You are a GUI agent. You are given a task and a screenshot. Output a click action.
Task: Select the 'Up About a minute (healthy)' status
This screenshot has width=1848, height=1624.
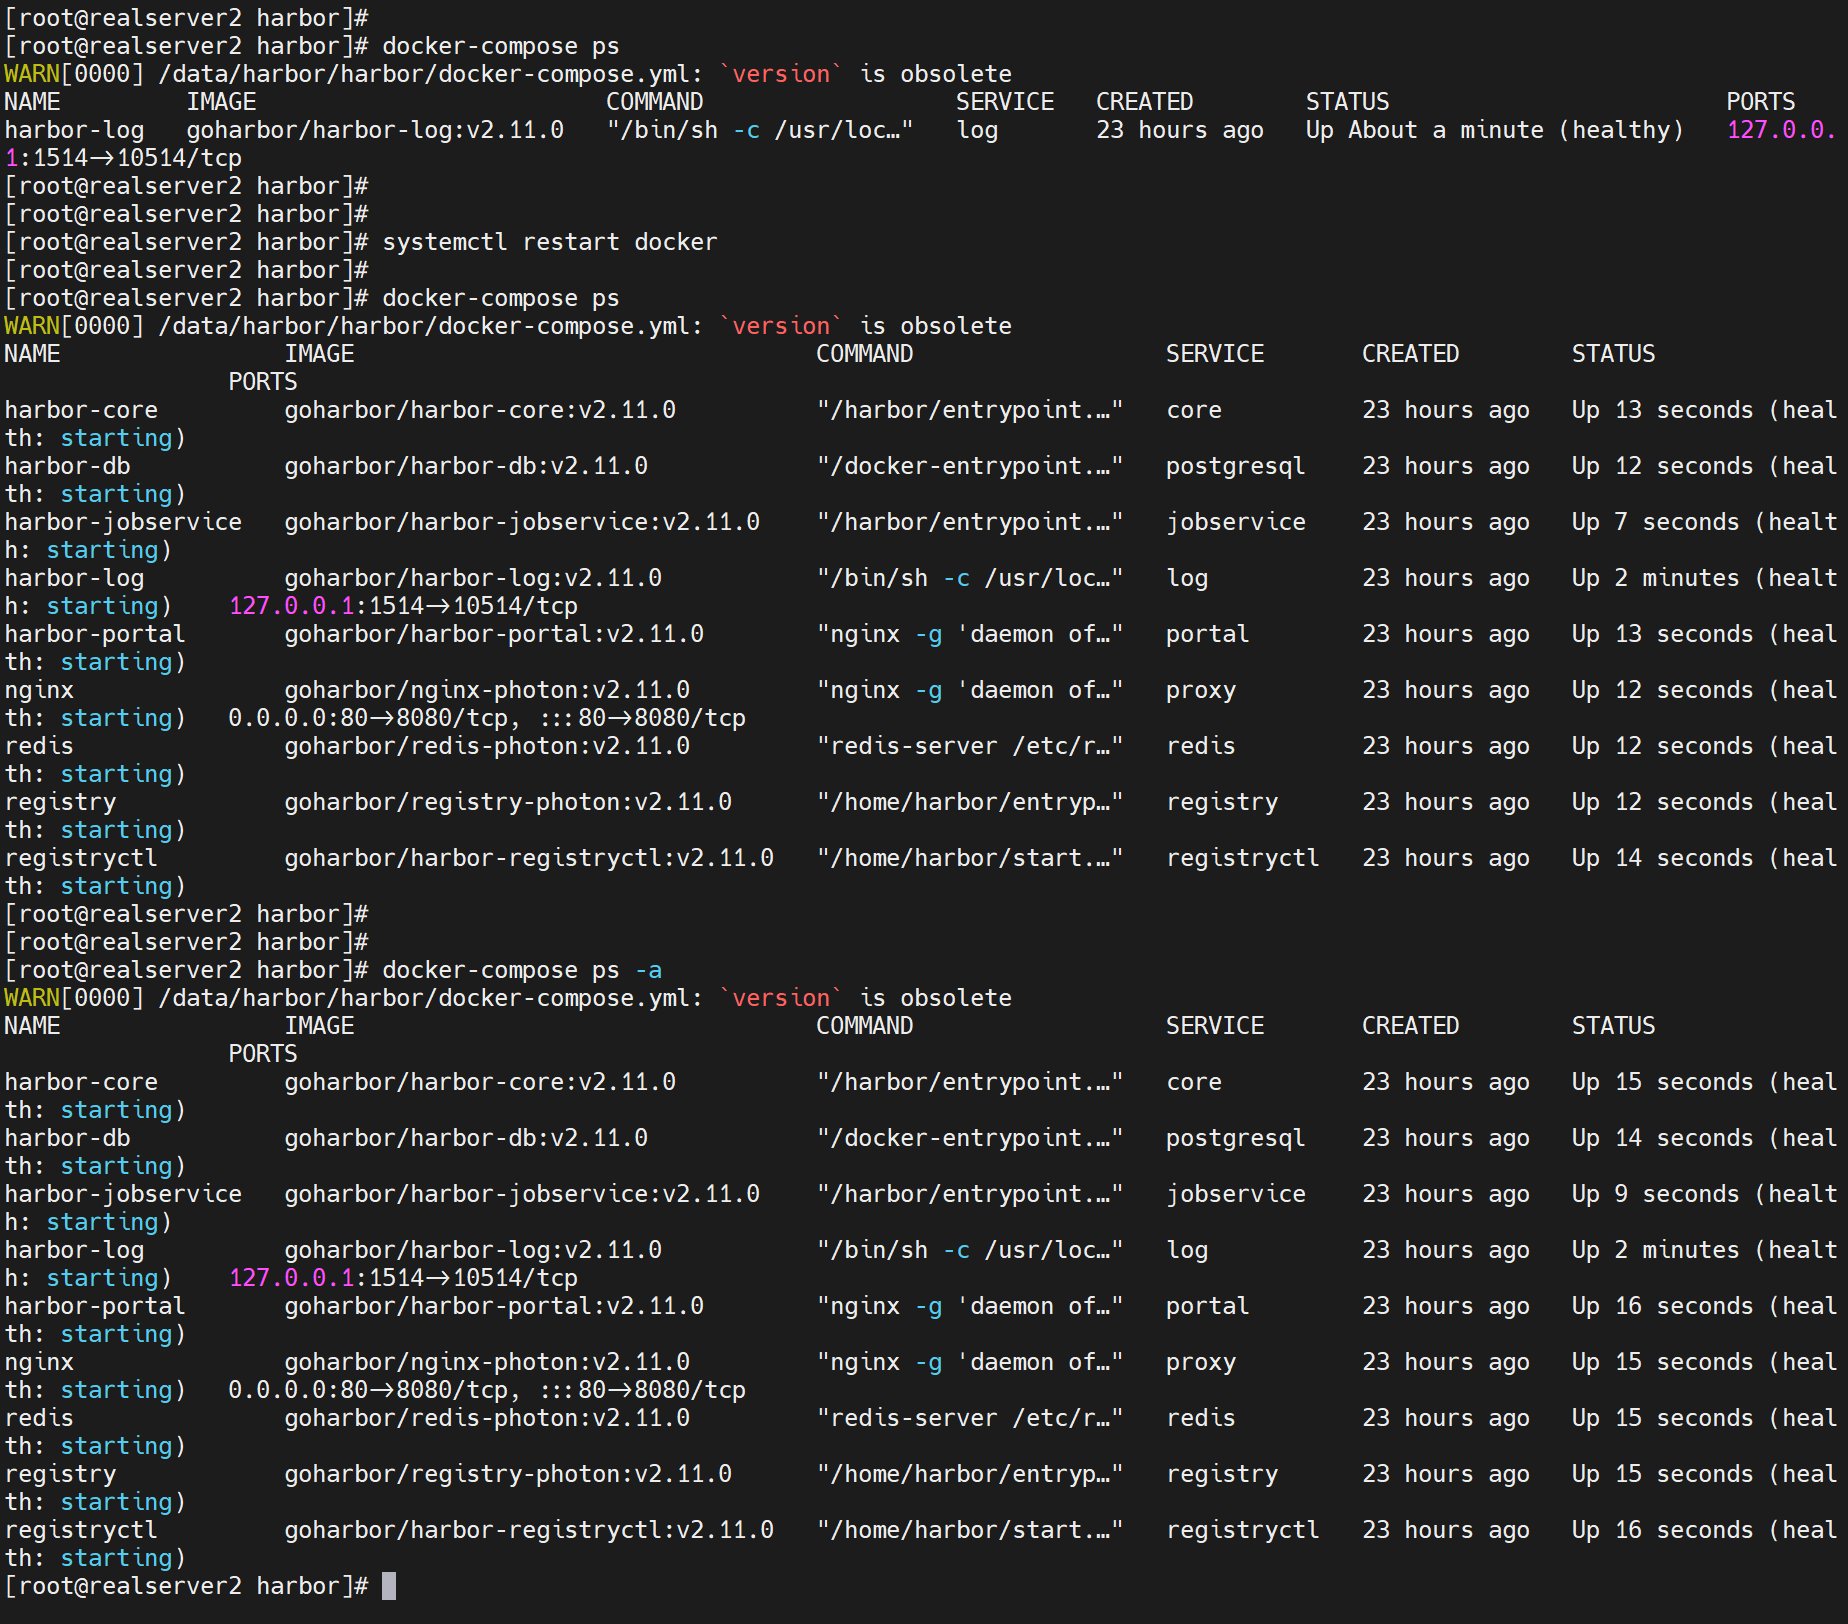pyautogui.click(x=1494, y=130)
